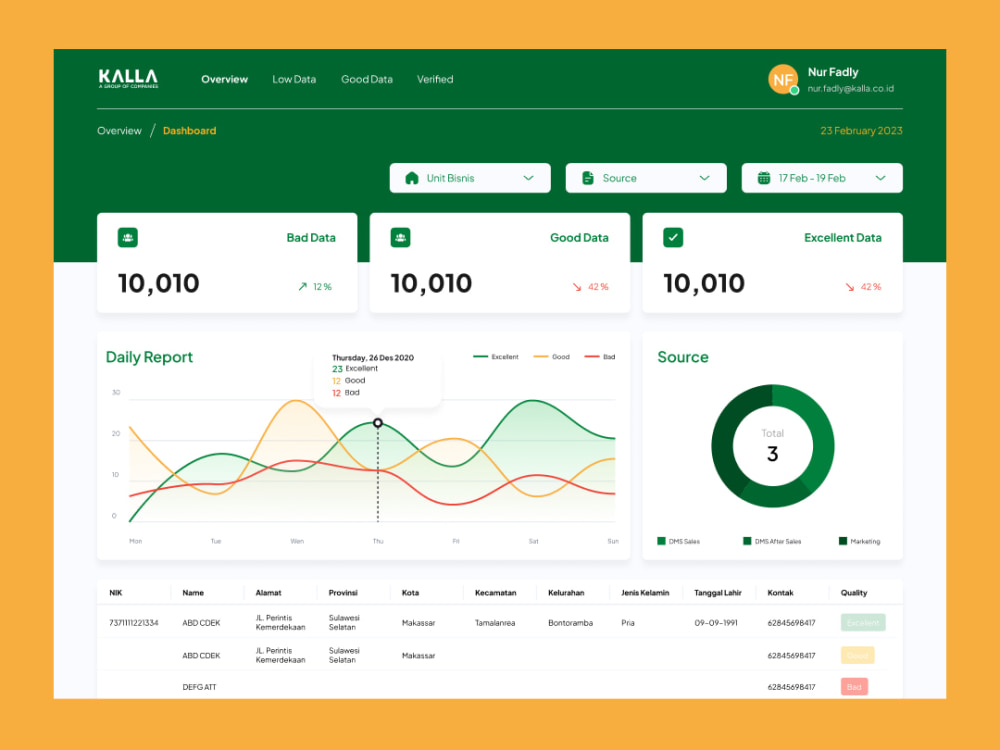Click the Thursday data point marker on chart
Viewport: 1000px width, 750px height.
(x=378, y=423)
